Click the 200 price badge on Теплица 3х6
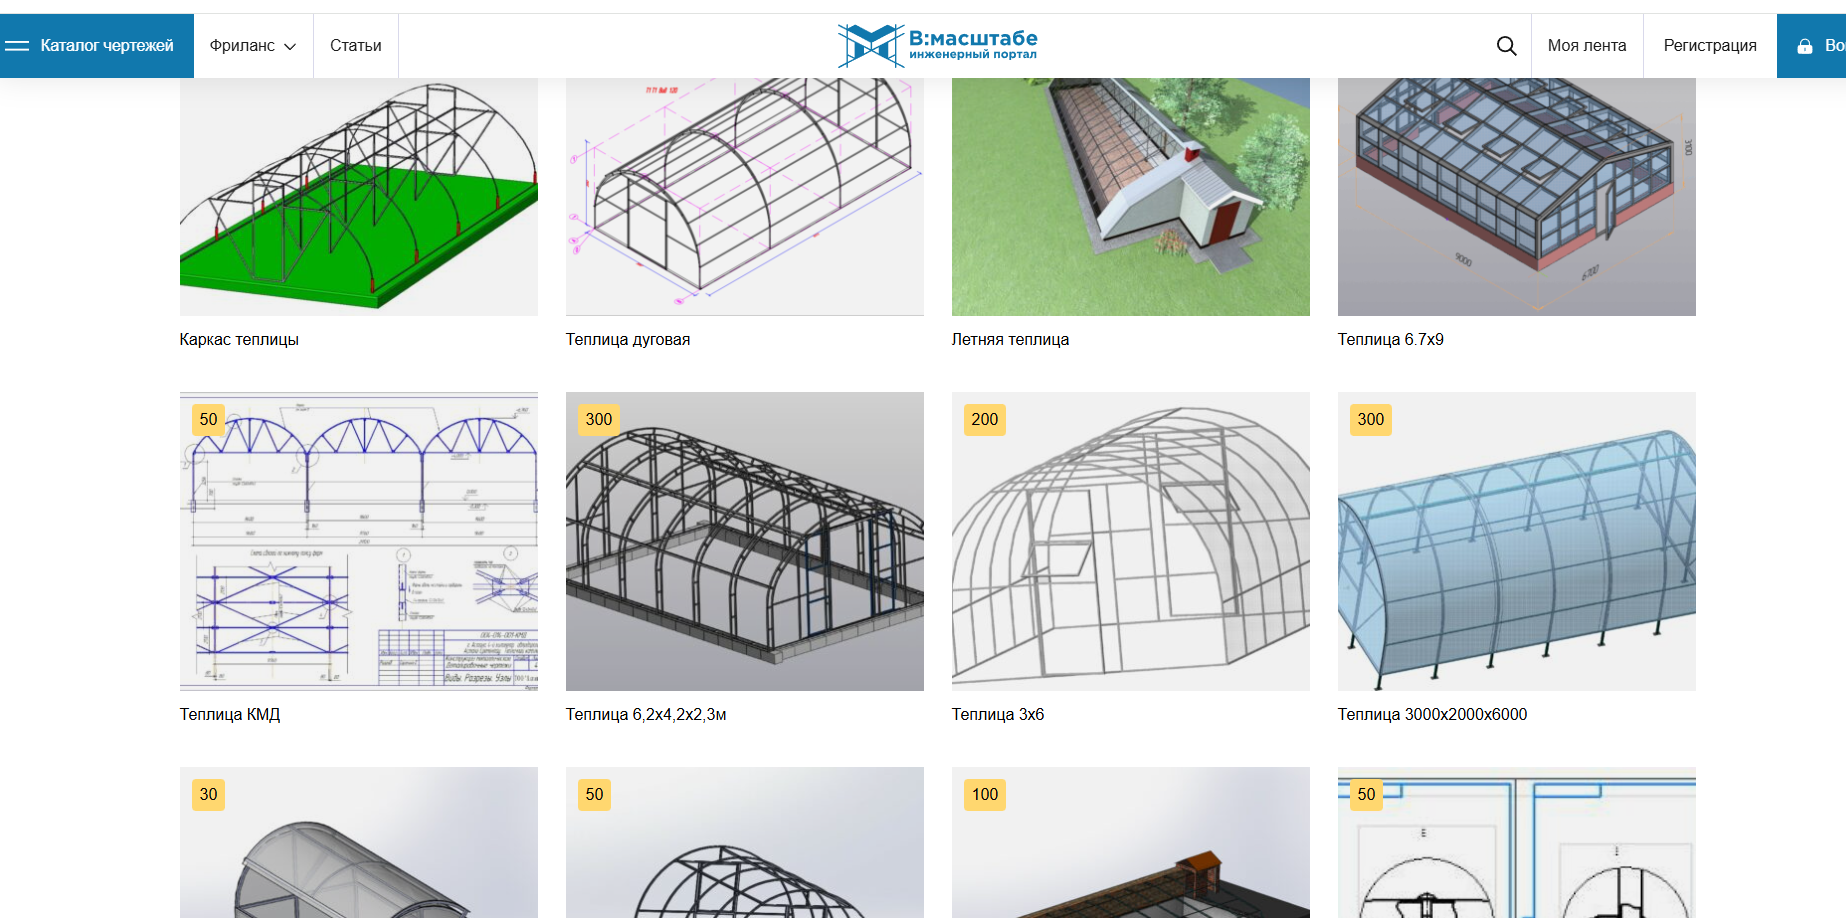 984,420
